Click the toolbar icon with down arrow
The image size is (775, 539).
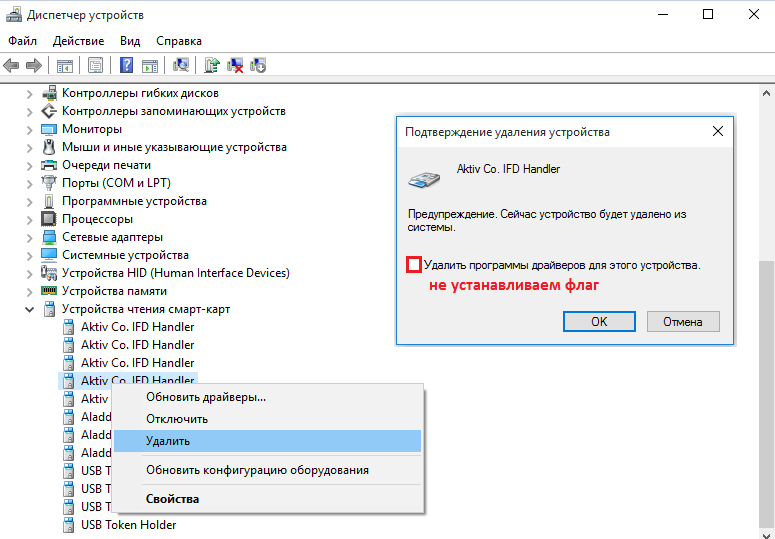(x=259, y=66)
